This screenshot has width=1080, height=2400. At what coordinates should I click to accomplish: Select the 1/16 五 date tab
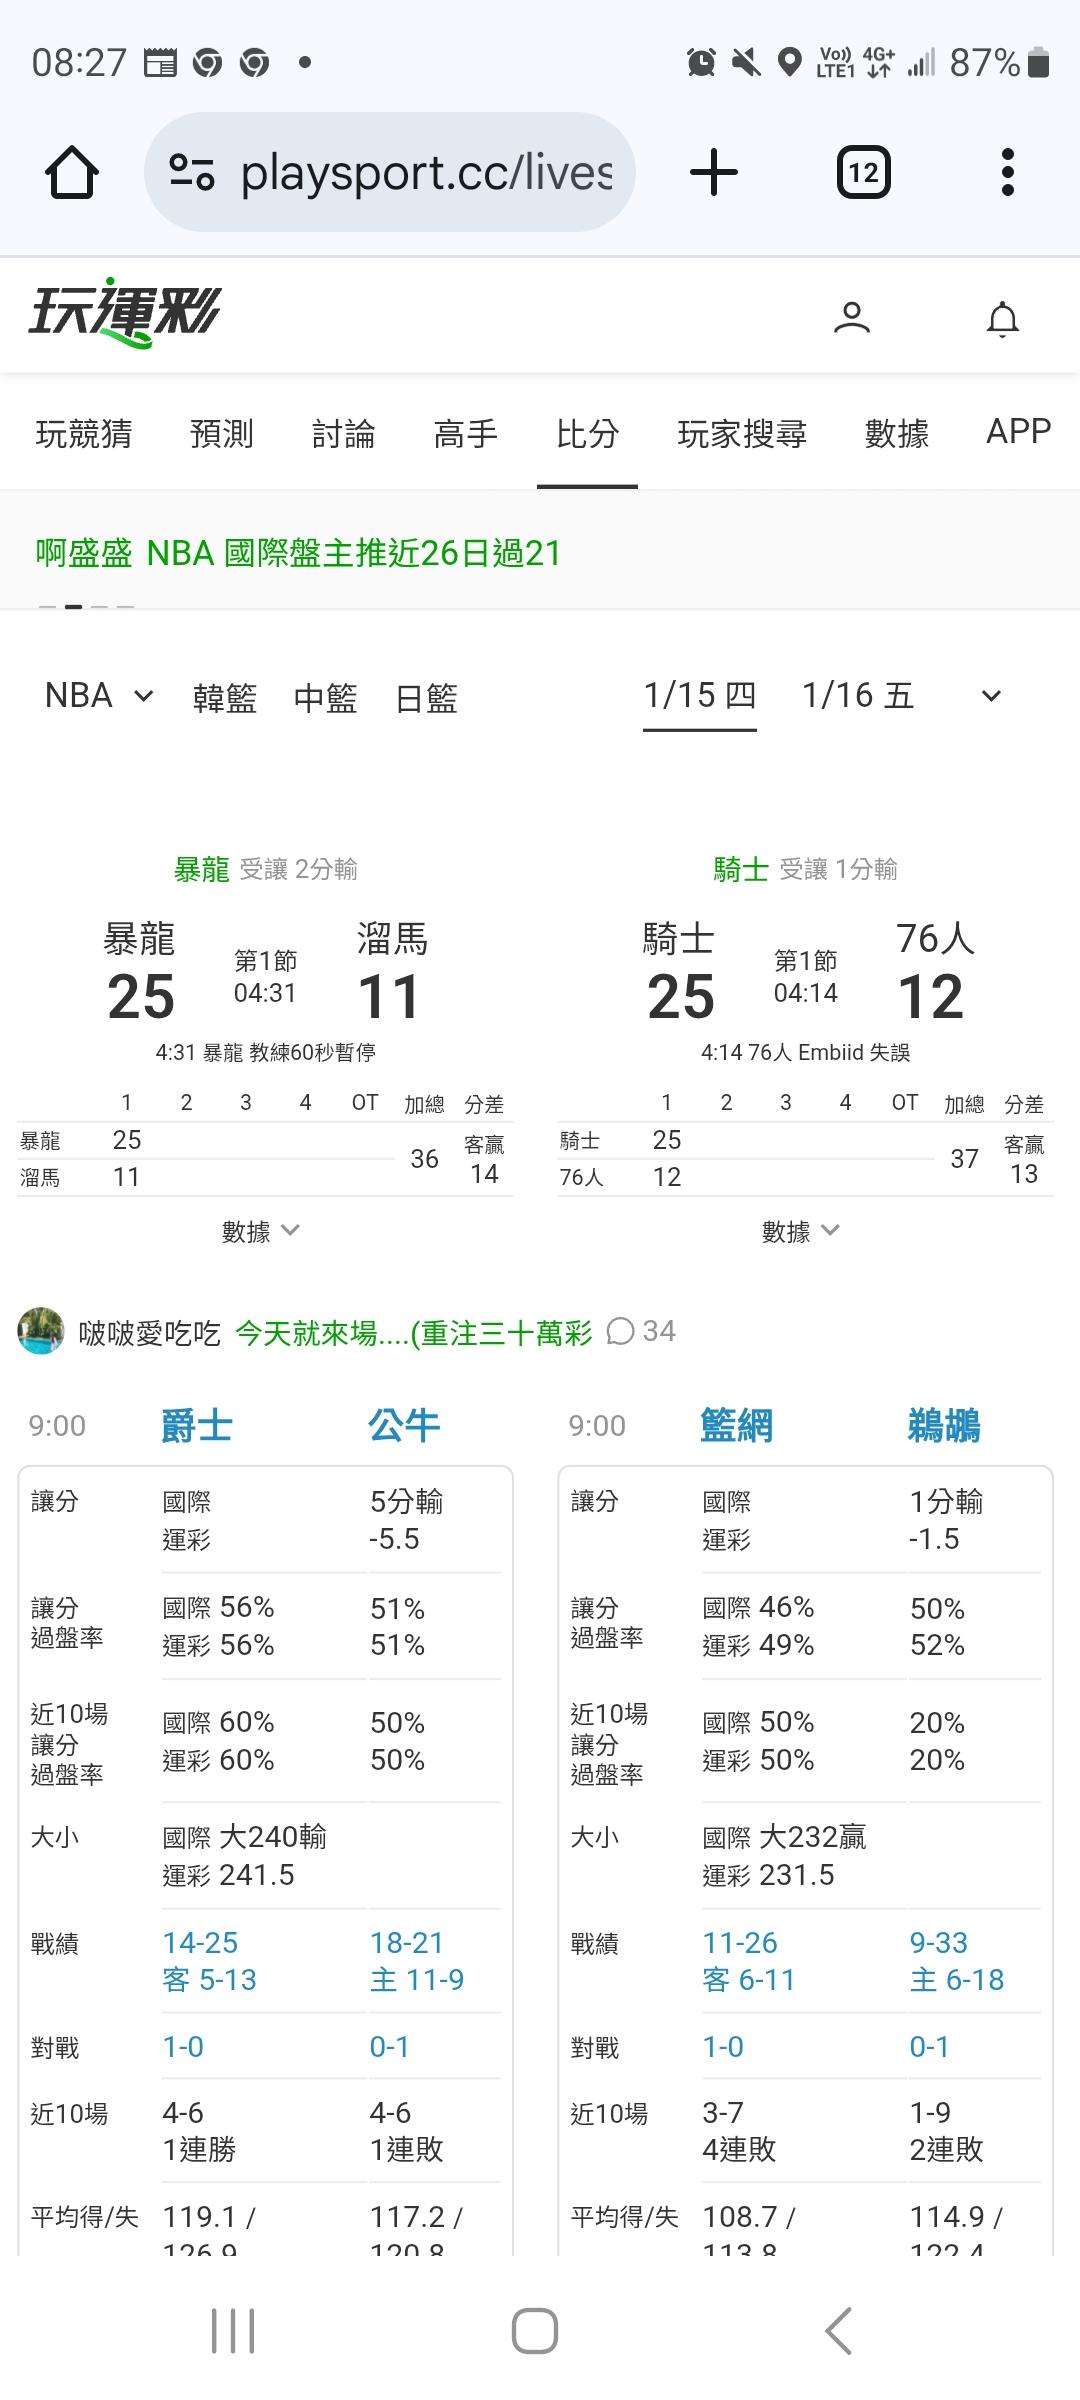coord(857,696)
